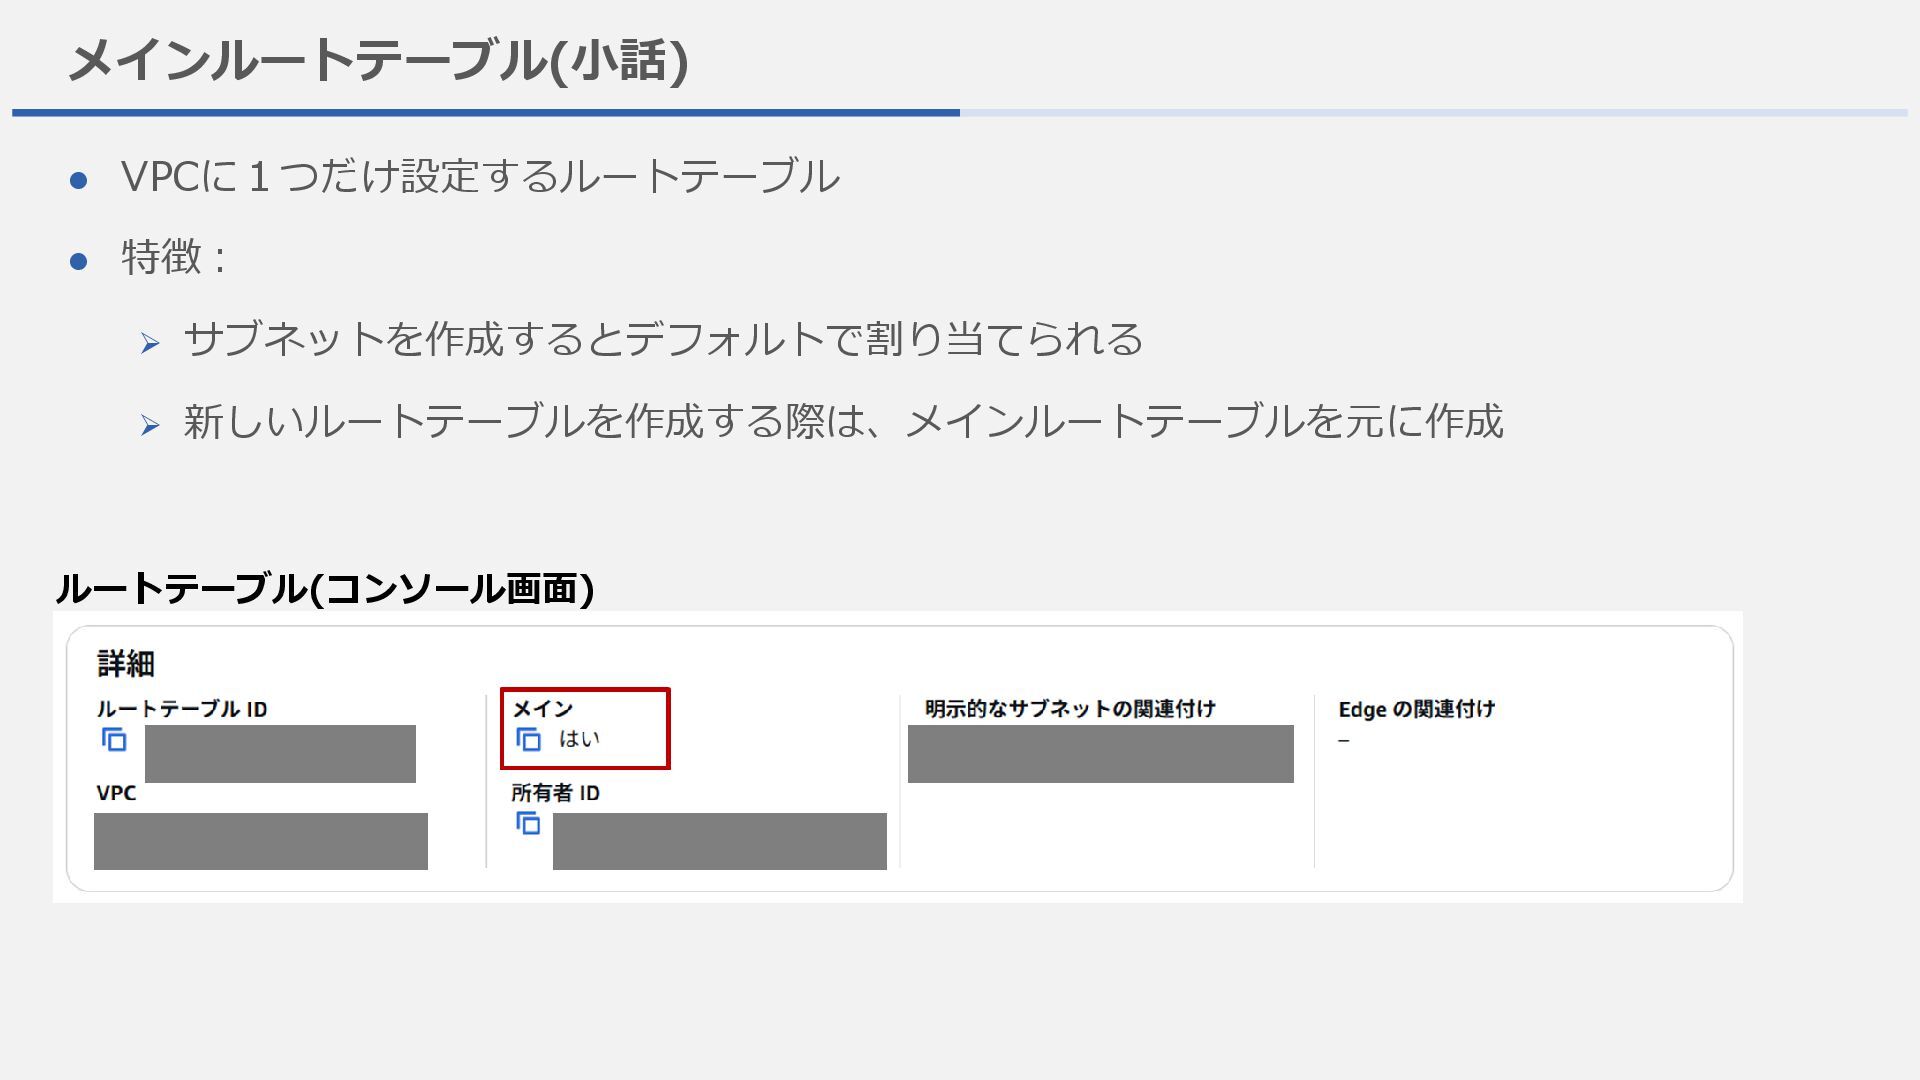Click the masked owner ID value field
This screenshot has width=1920, height=1080.
click(720, 841)
